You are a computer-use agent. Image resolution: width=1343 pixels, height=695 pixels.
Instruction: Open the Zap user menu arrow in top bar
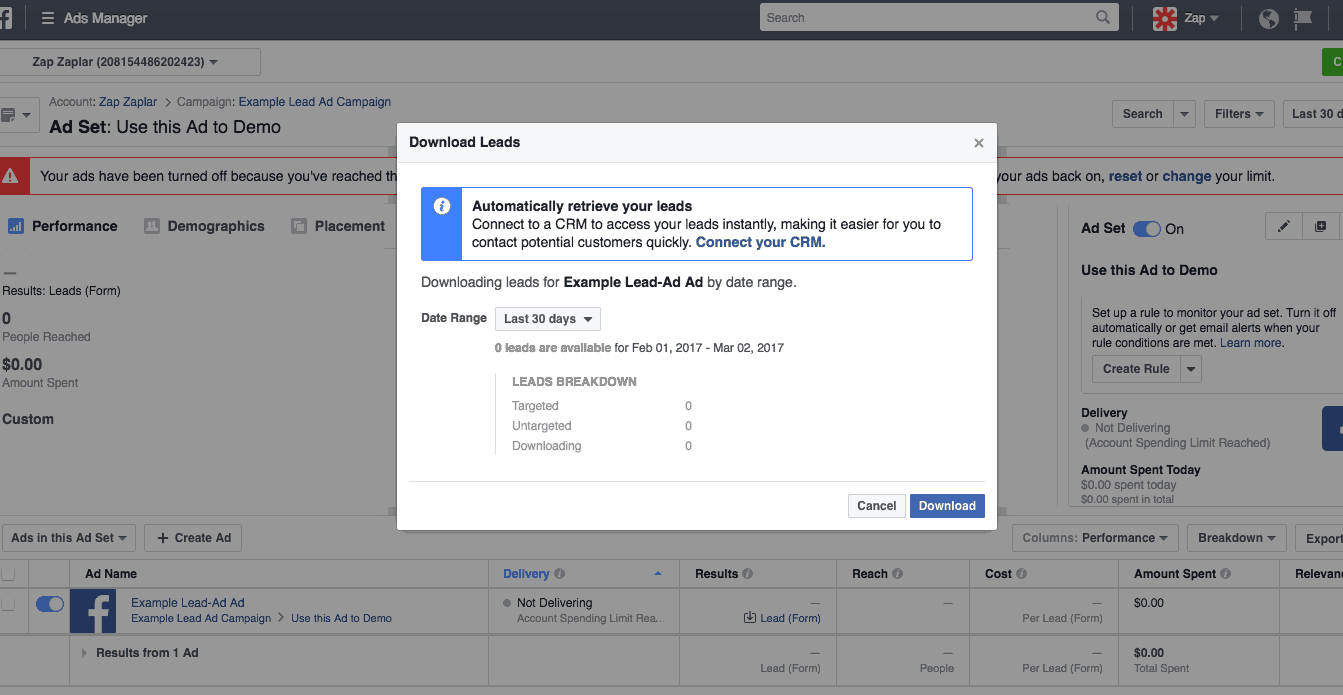coord(1215,18)
